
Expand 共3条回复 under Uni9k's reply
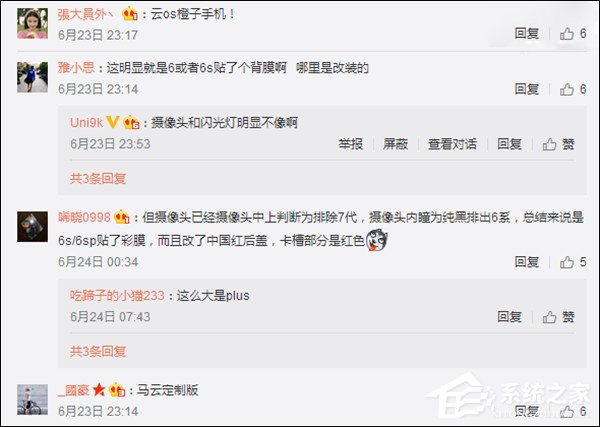tap(98, 178)
